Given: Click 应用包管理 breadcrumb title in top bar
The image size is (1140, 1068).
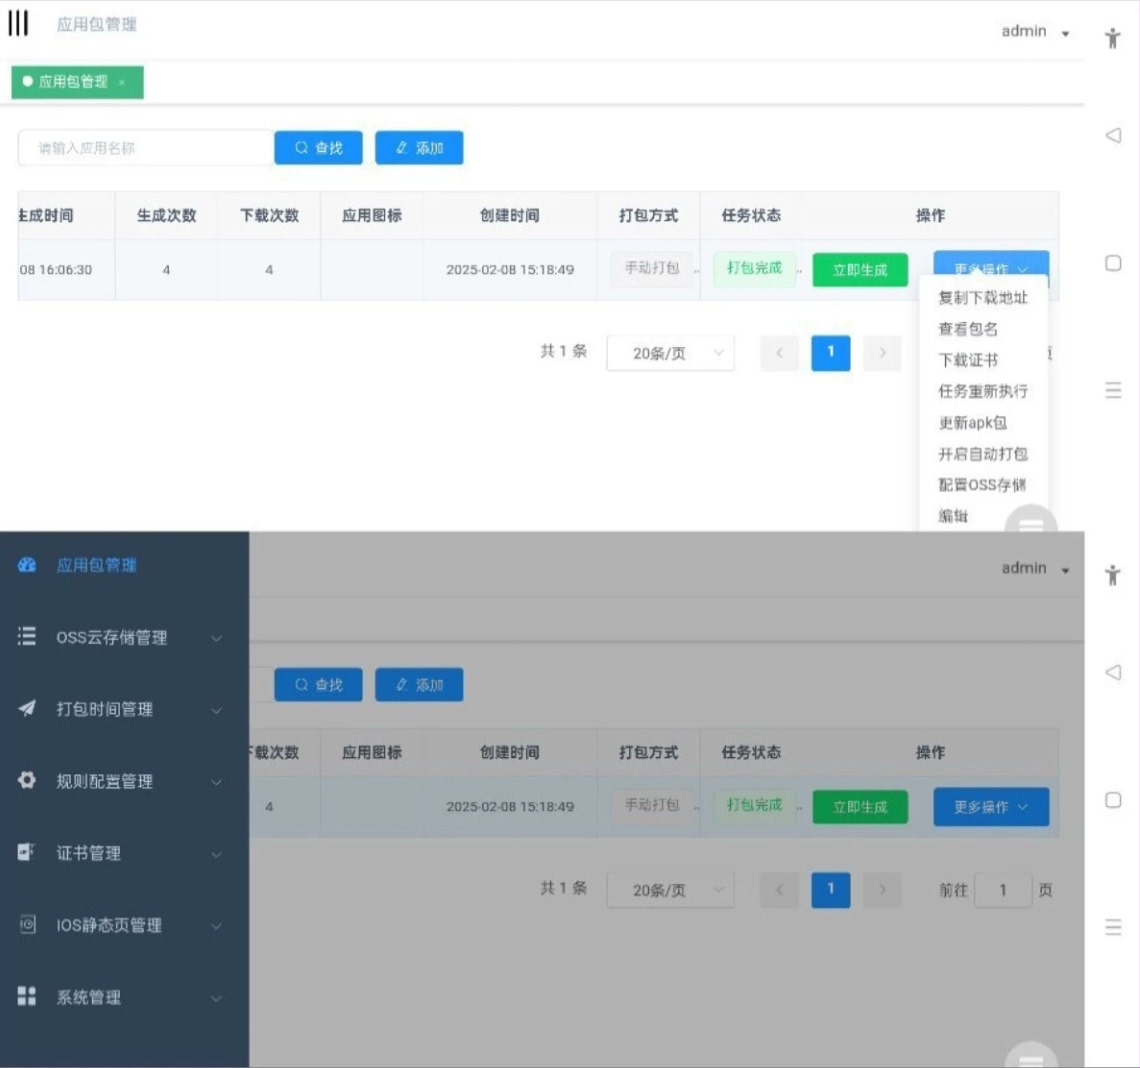Looking at the screenshot, I should [x=97, y=24].
